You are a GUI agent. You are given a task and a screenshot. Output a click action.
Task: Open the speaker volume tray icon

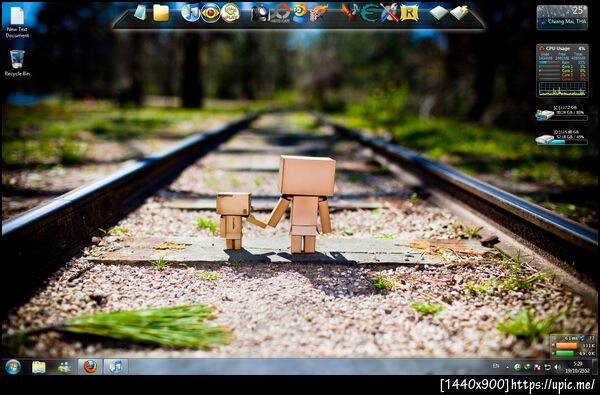pos(558,367)
